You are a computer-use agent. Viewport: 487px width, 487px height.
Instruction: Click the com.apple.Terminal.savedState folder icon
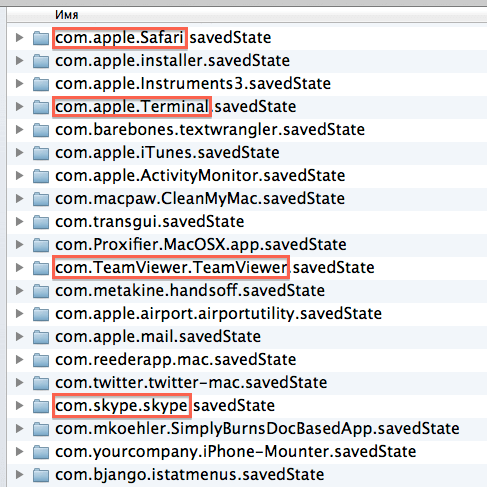(x=41, y=107)
